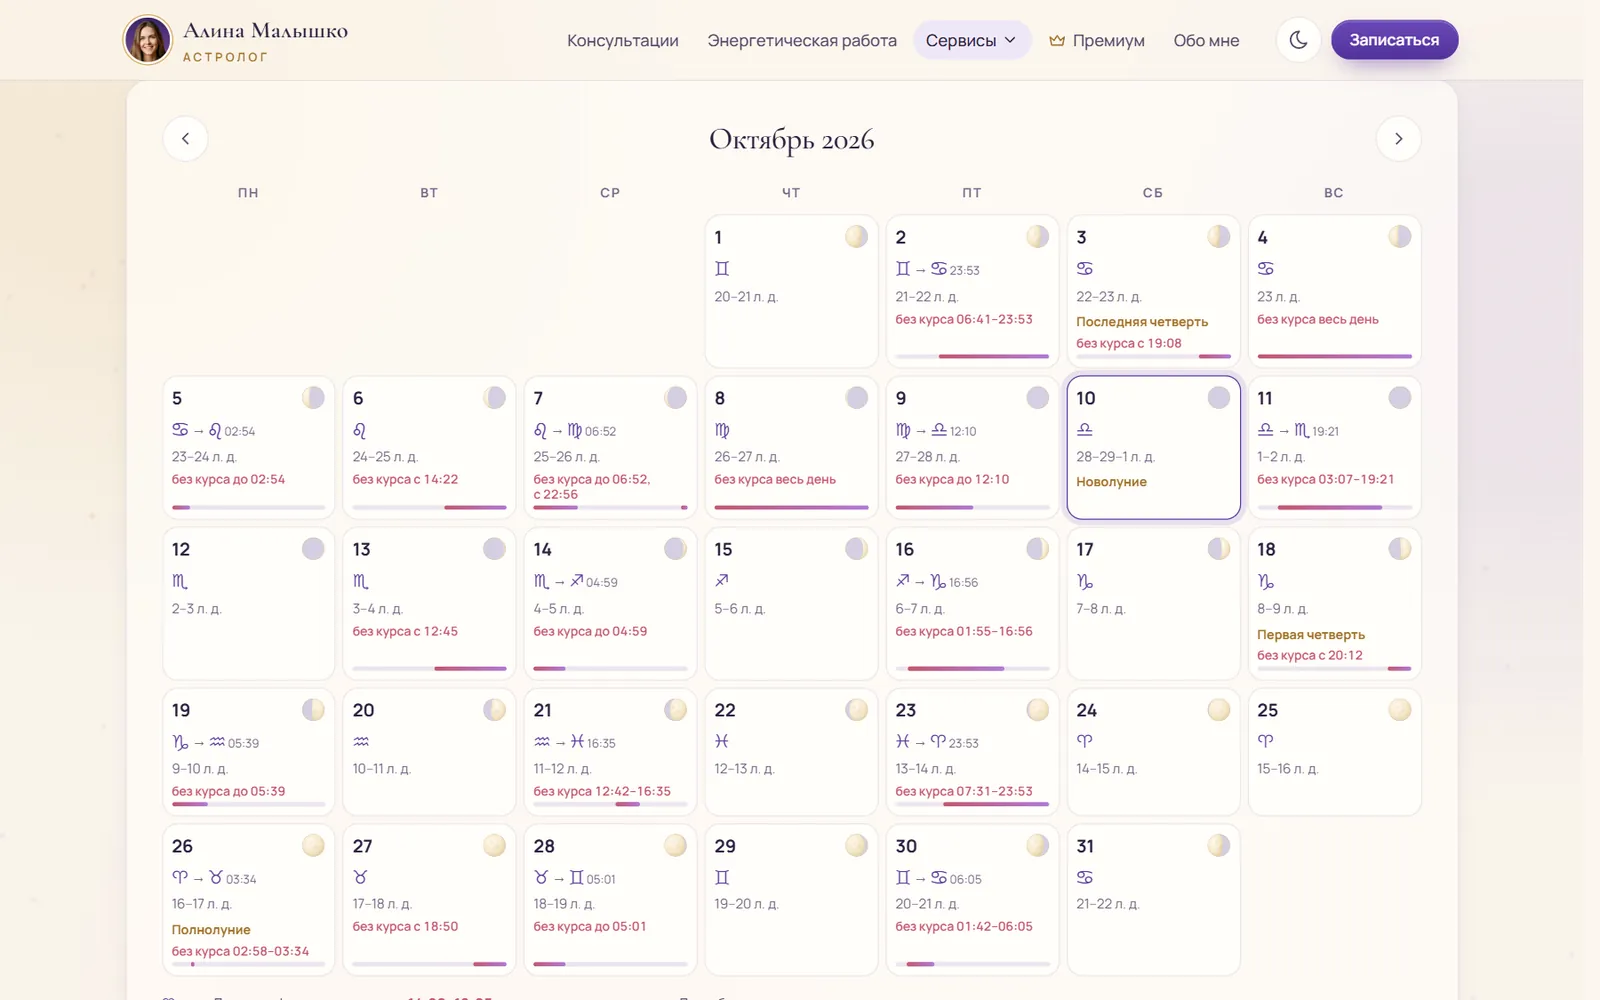Click the 'без курса с 18:50' text on October 27
The height and width of the screenshot is (1000, 1600).
[x=405, y=927]
